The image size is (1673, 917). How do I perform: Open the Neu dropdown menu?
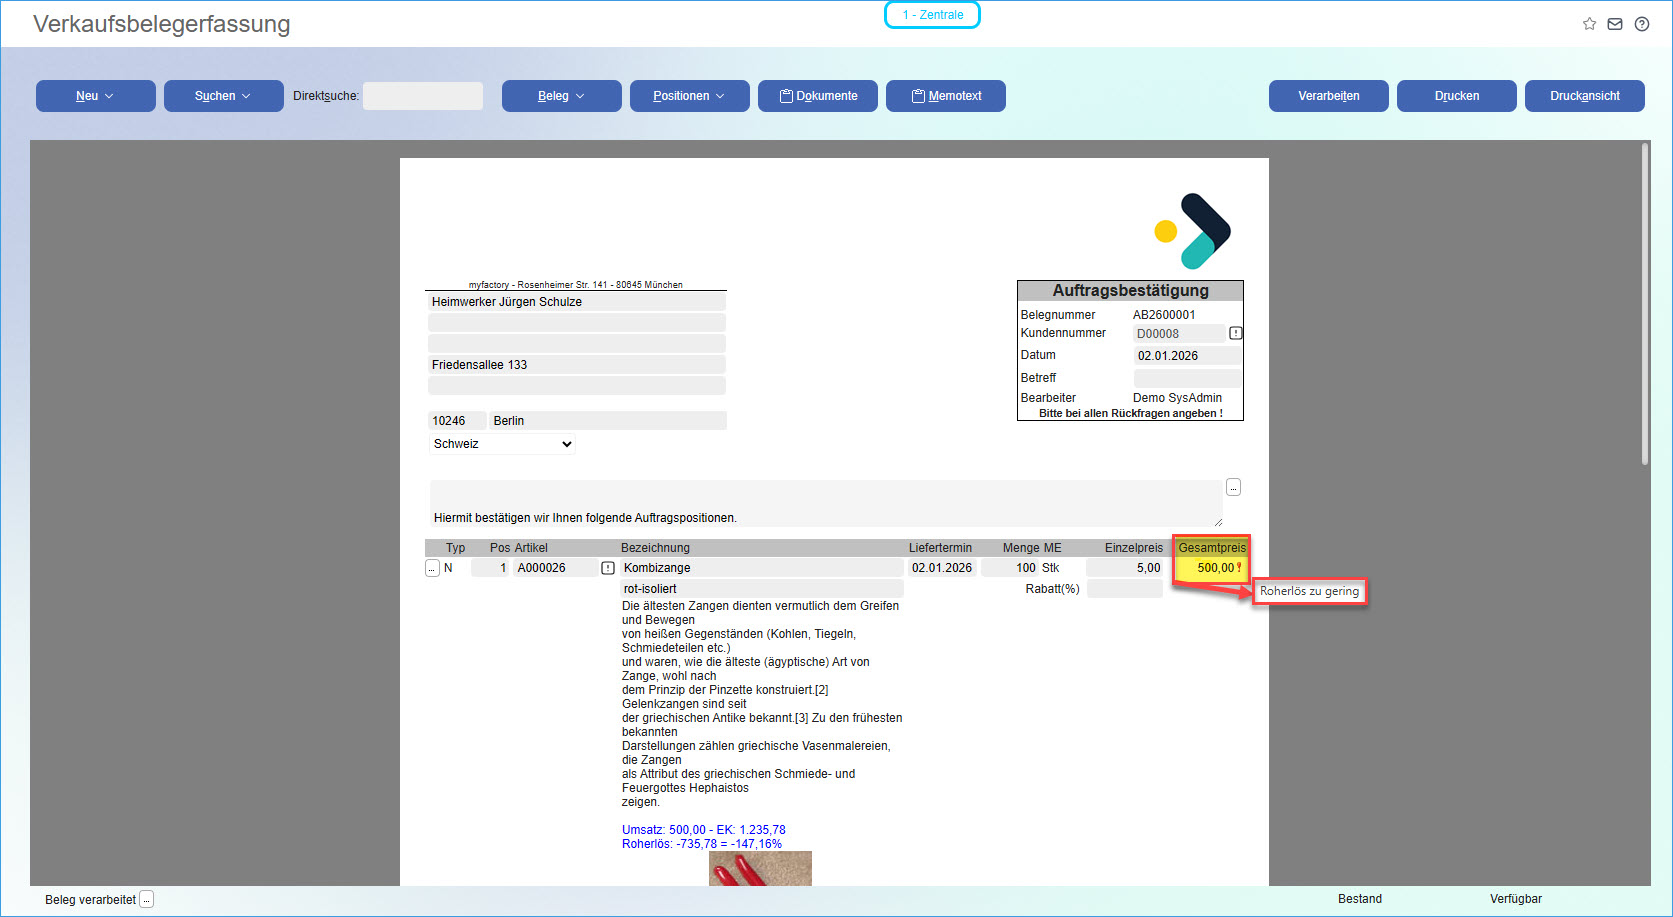pos(96,96)
